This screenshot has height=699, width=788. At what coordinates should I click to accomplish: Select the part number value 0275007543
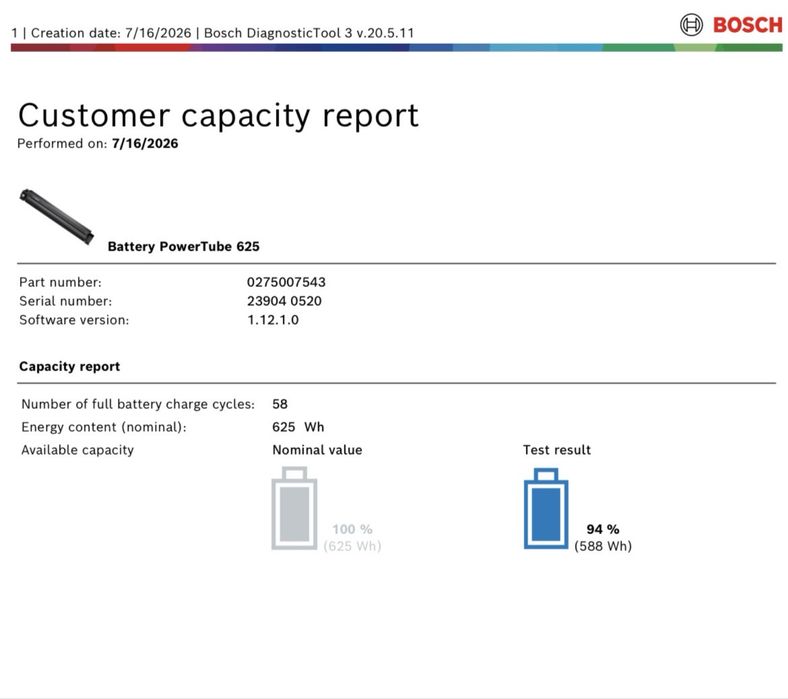286,282
